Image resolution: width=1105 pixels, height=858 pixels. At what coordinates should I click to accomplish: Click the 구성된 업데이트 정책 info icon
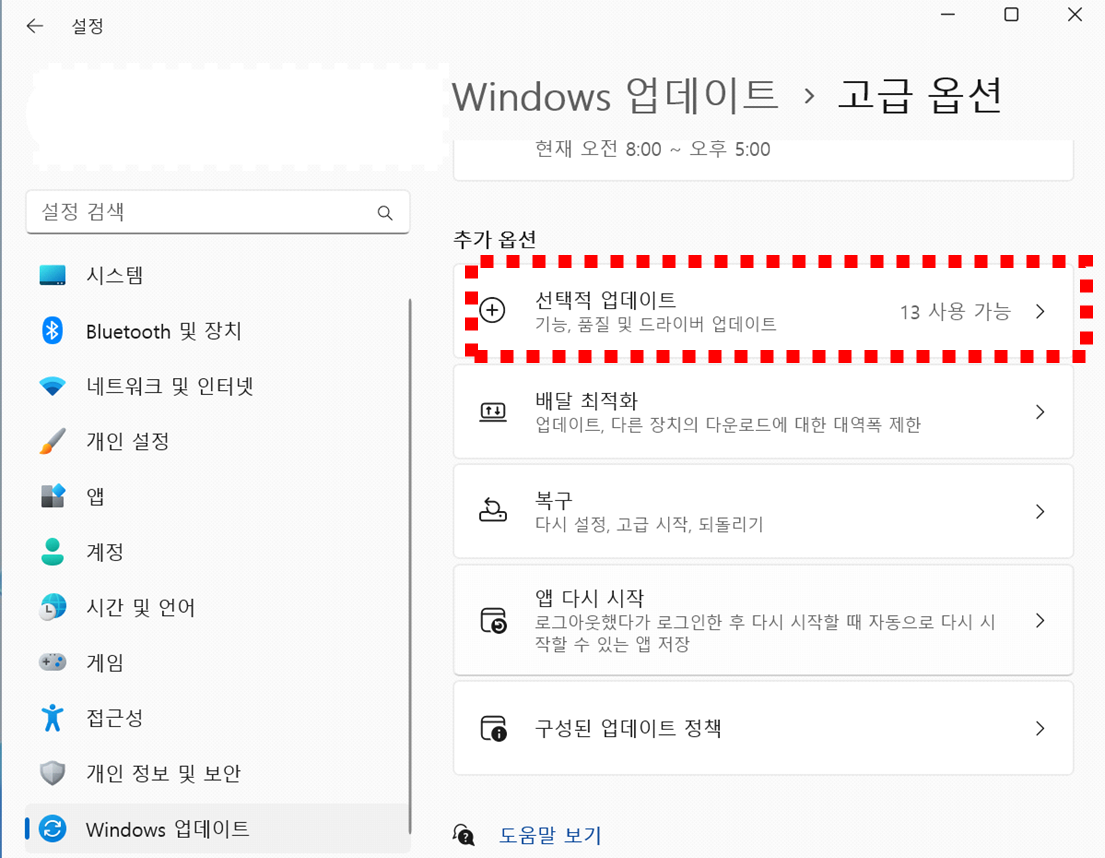(x=493, y=728)
